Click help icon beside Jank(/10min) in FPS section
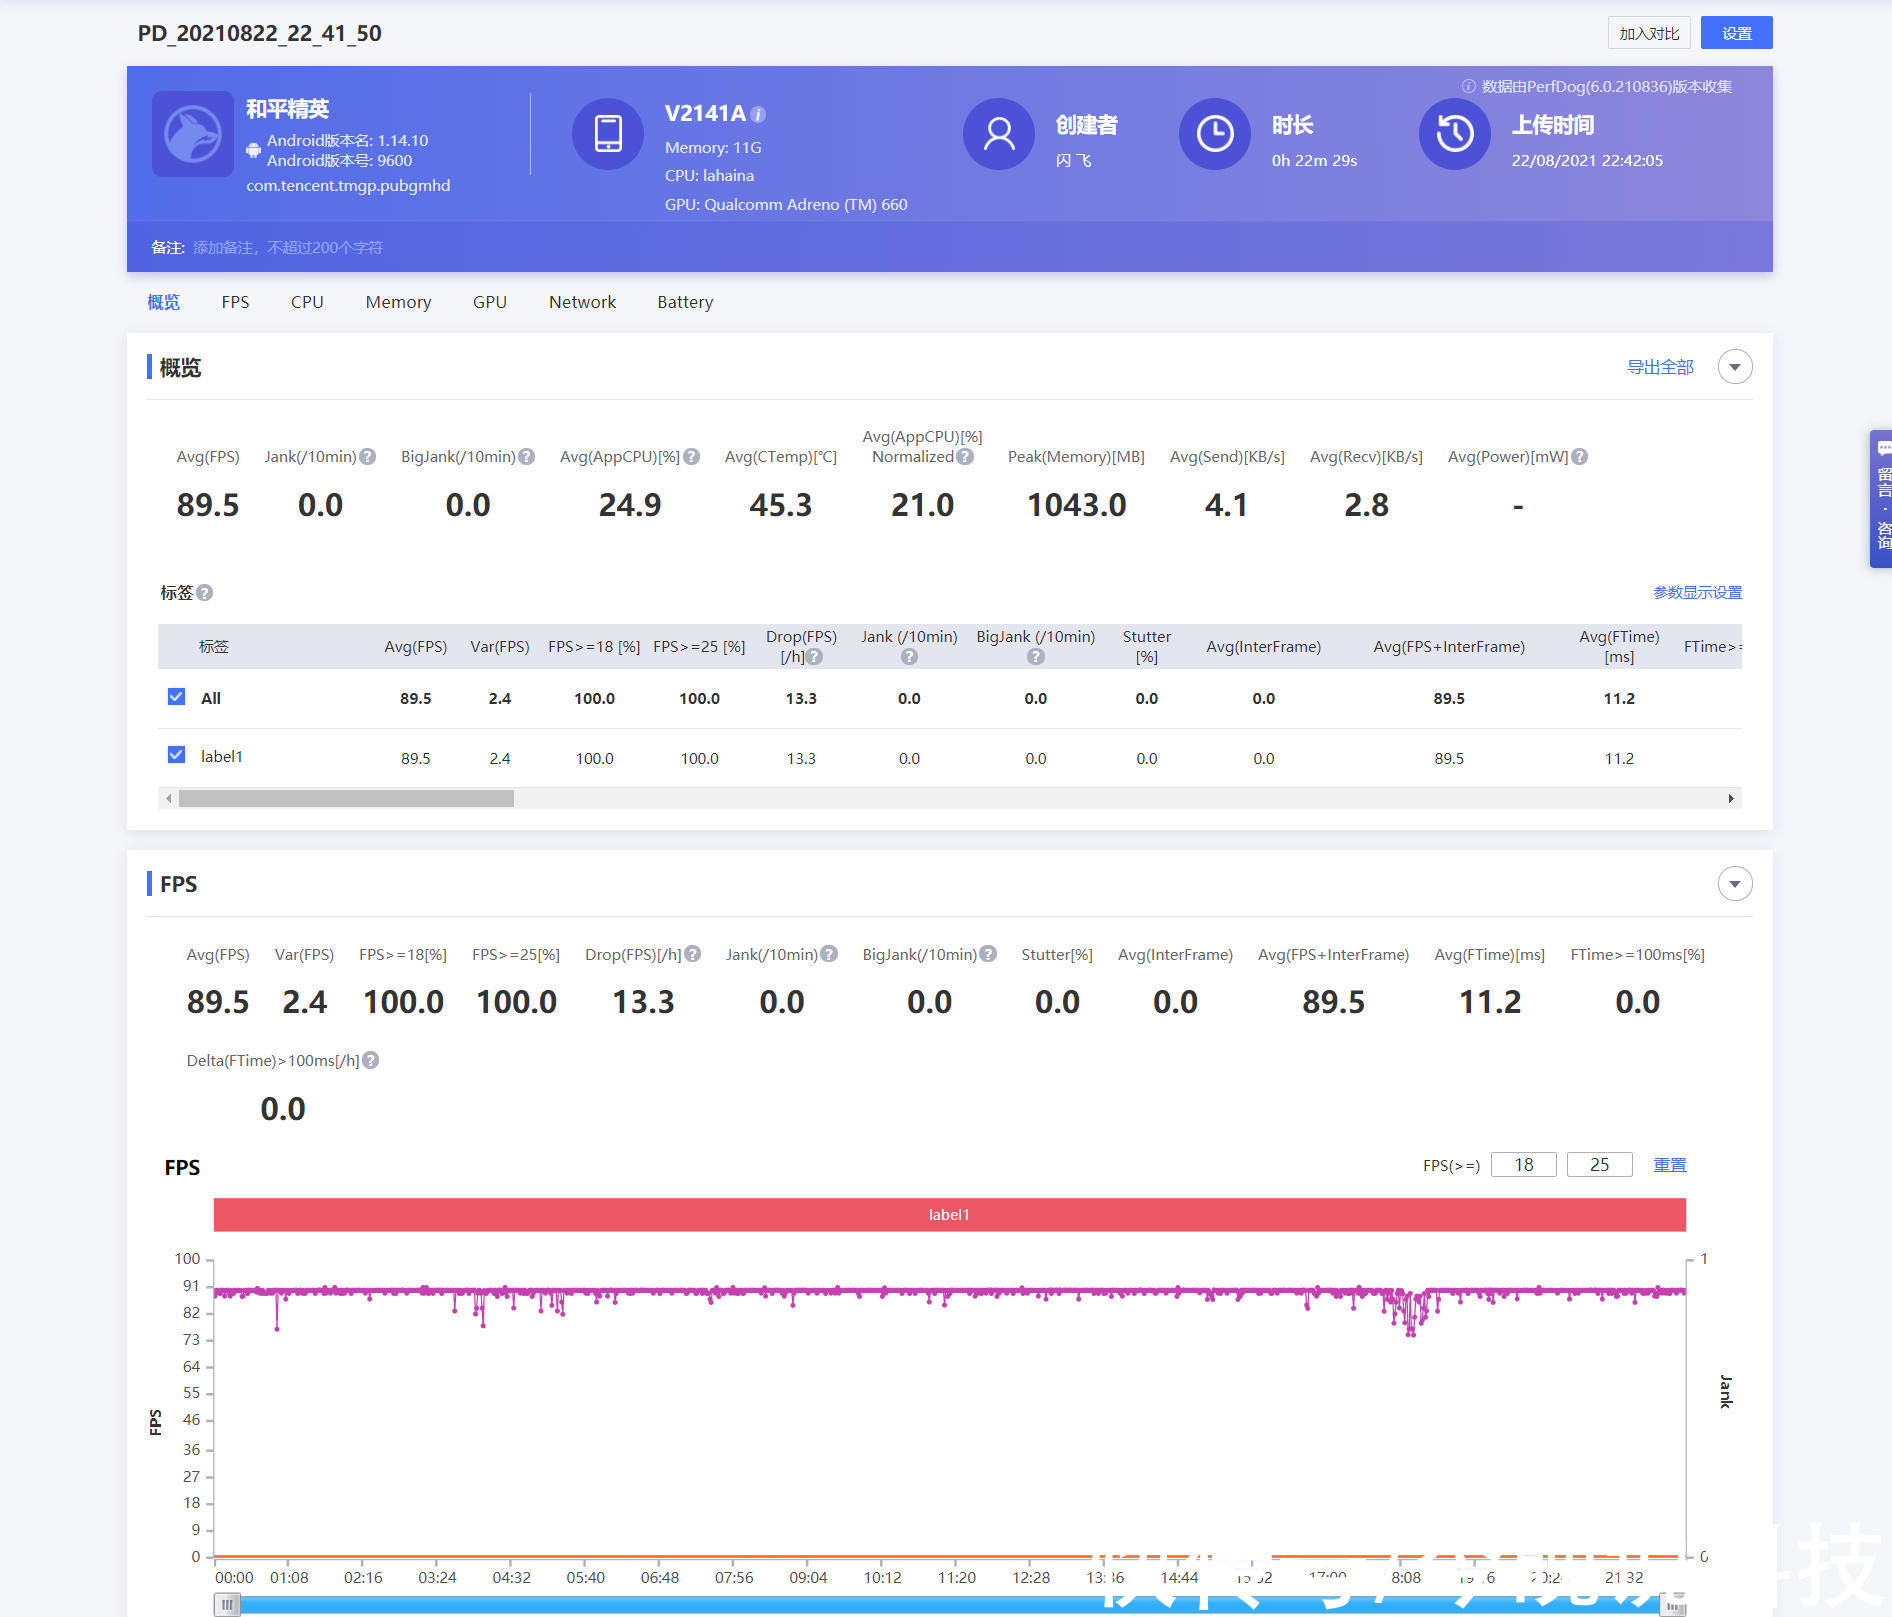Screen dimensions: 1892x1617 coord(829,954)
